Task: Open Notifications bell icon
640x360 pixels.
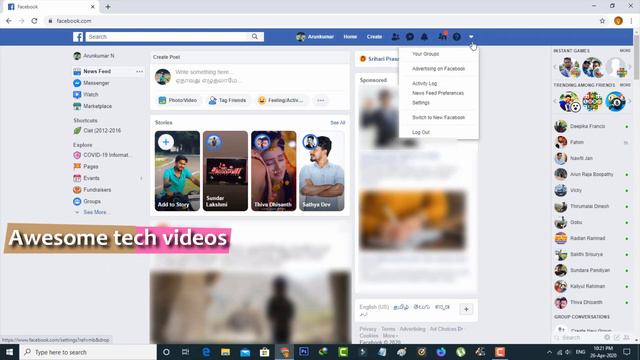Action: [x=424, y=37]
